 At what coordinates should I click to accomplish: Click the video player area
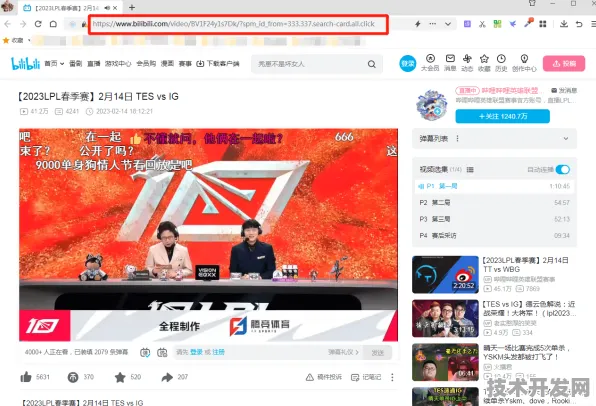point(208,235)
